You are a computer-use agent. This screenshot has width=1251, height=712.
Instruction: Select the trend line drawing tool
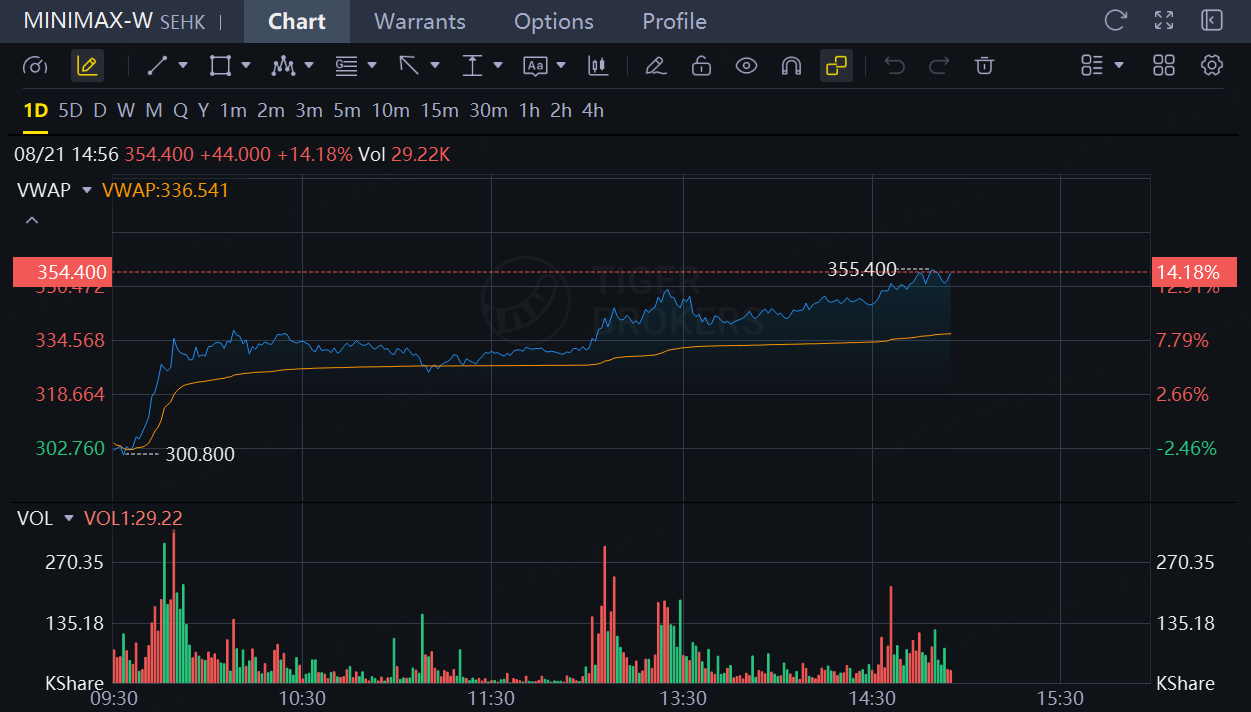point(157,66)
